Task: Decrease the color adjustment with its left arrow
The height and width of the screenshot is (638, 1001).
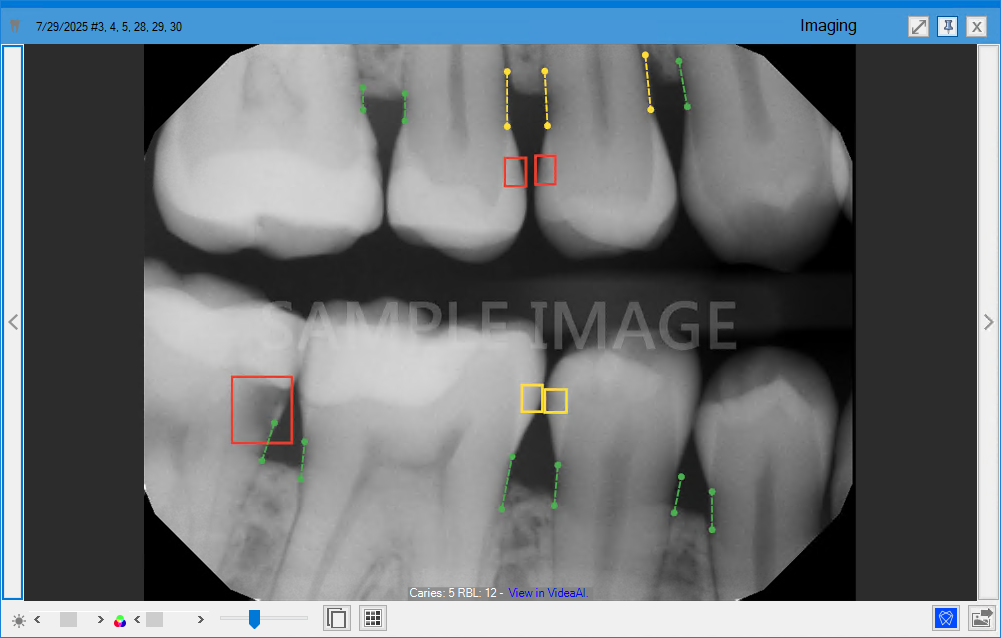Action: [x=137, y=619]
